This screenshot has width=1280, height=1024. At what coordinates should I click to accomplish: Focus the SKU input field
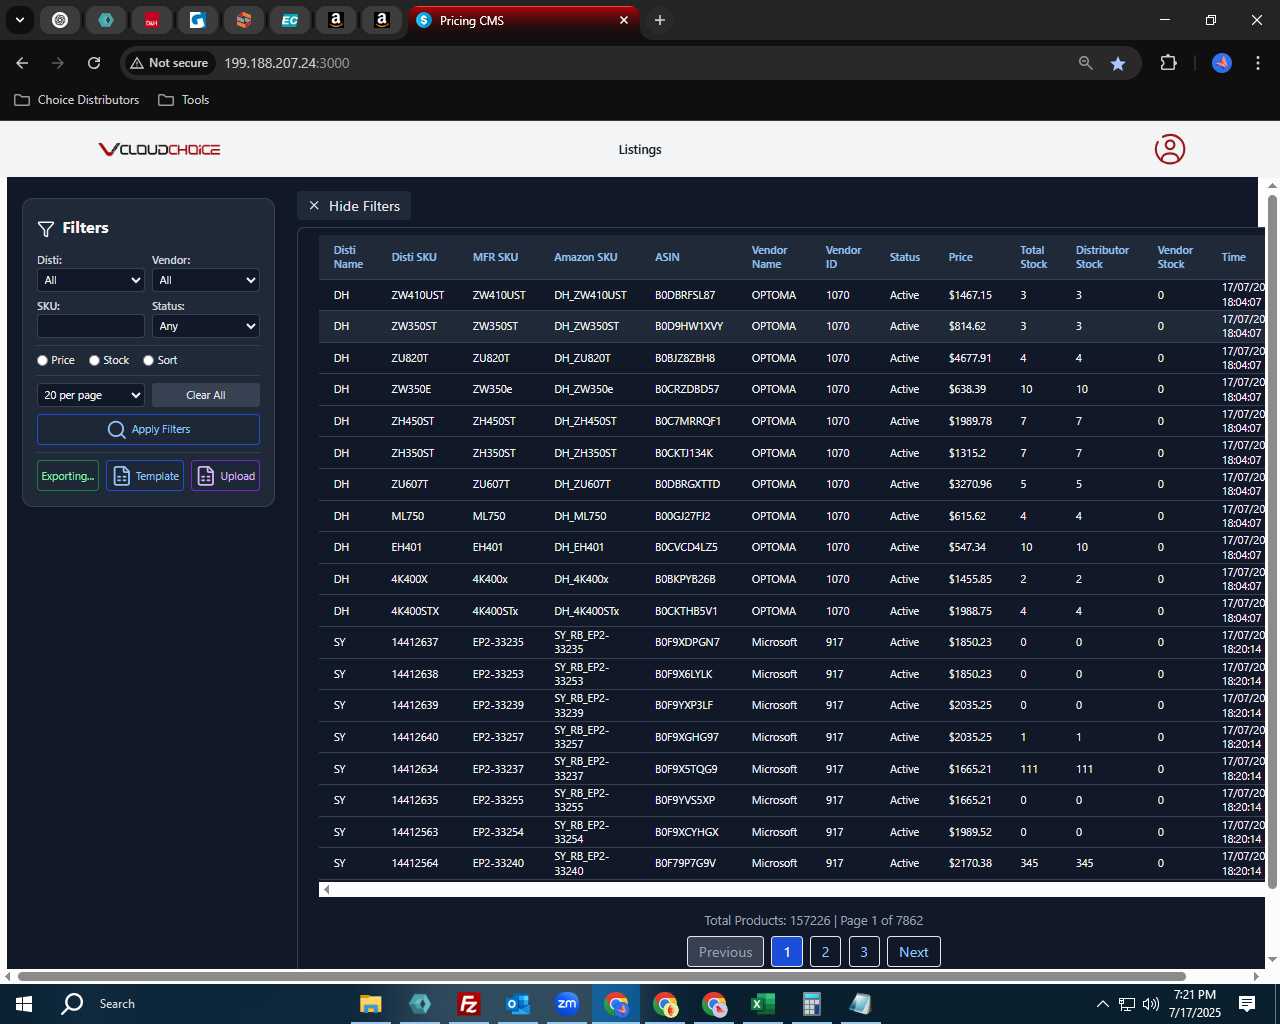tap(91, 326)
